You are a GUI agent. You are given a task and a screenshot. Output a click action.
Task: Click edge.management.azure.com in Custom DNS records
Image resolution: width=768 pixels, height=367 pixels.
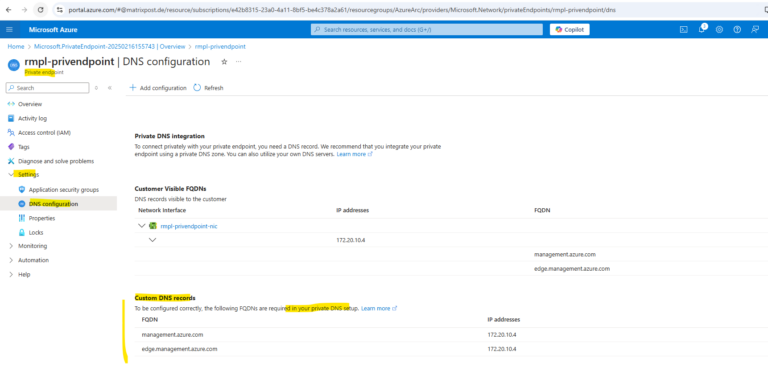tap(179, 349)
